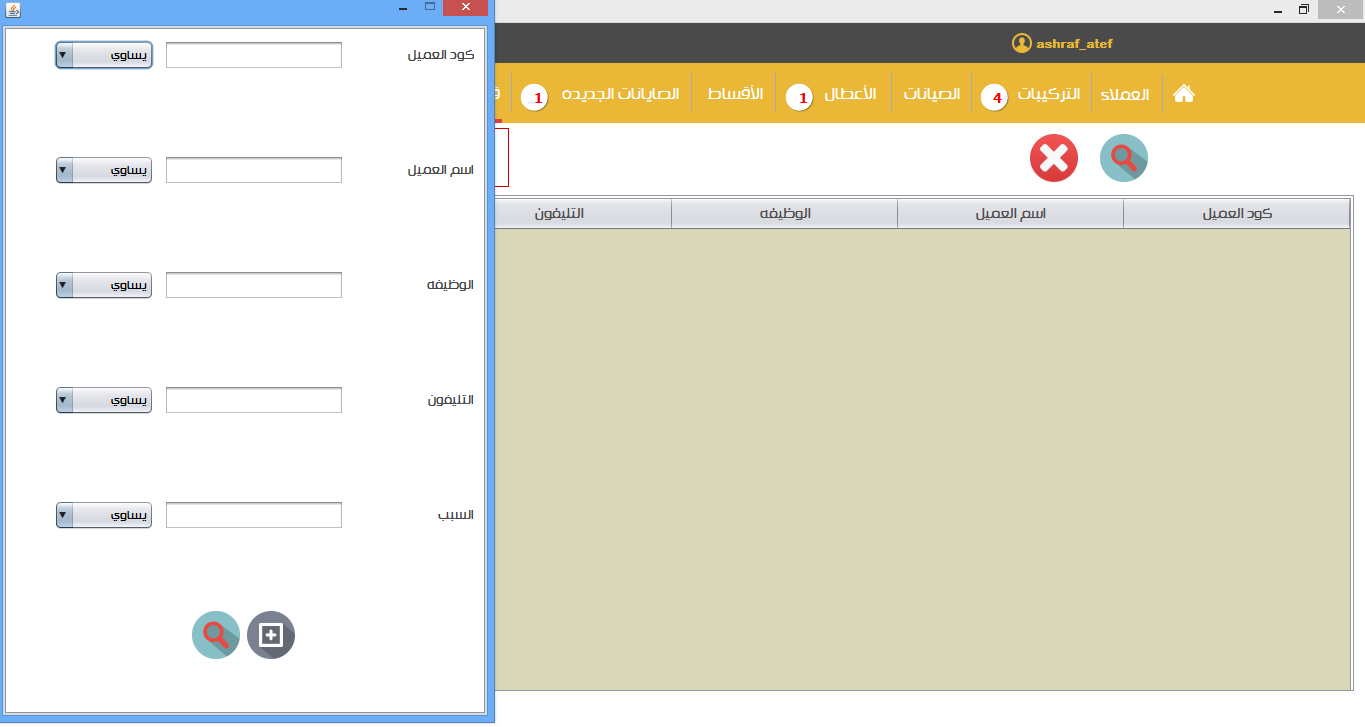Image resolution: width=1365 pixels, height=727 pixels.
Task: Open the الأقساط tab
Action: 735,94
